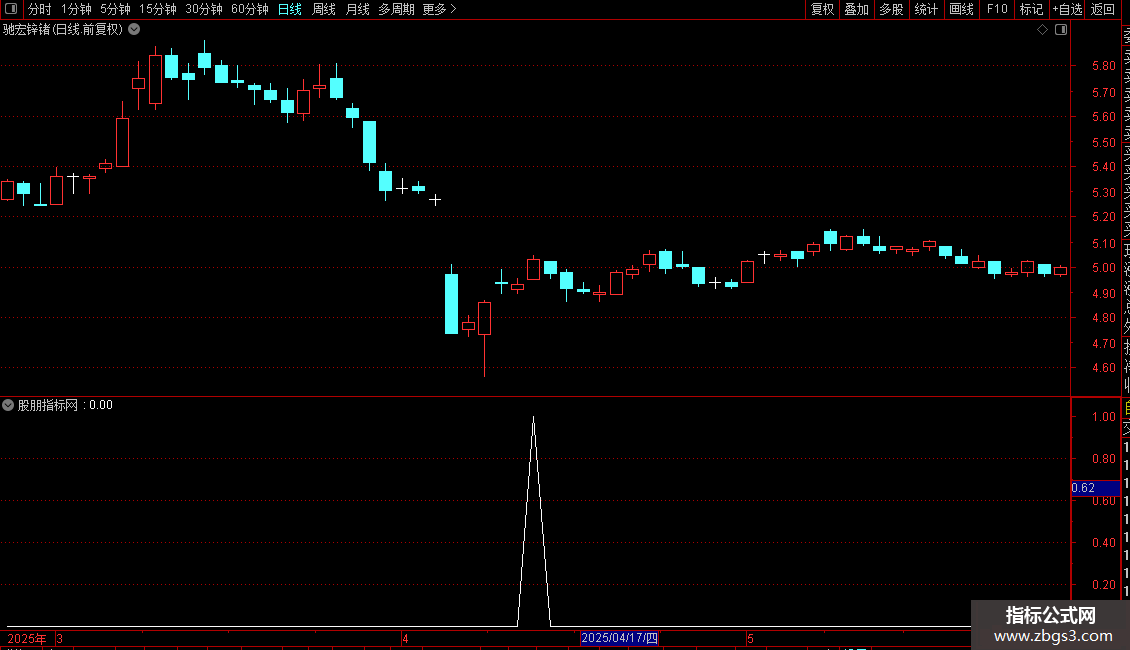Click the month 3 marker on time axis
This screenshot has width=1130, height=650.
pyautogui.click(x=59, y=638)
